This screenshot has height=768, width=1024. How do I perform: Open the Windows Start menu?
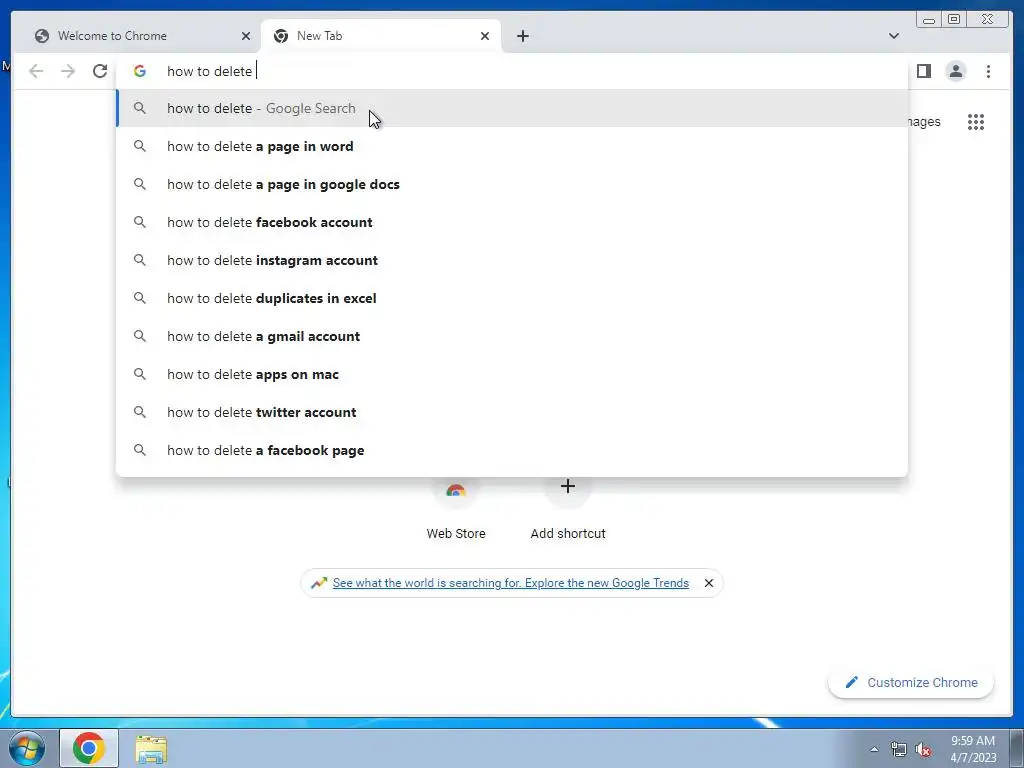click(x=27, y=748)
